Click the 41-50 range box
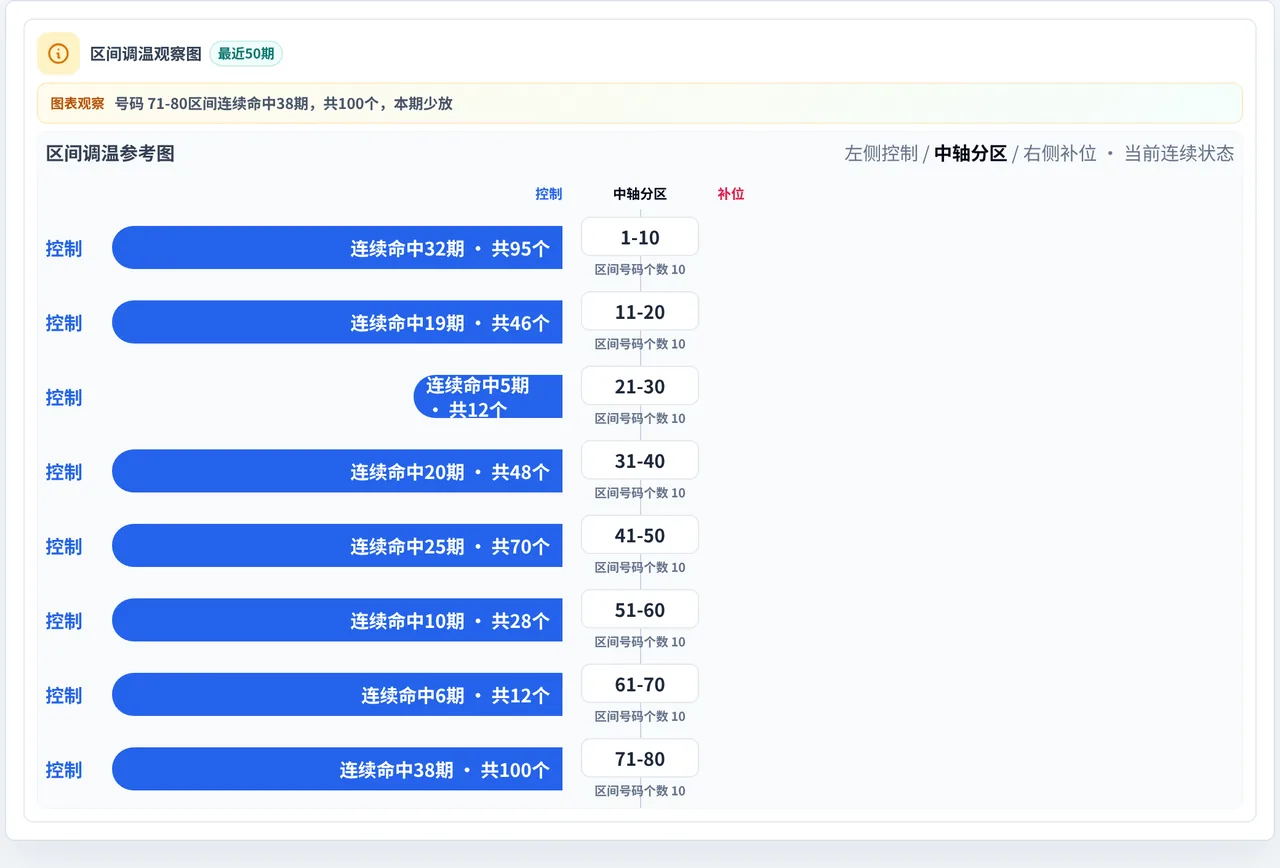The height and width of the screenshot is (868, 1280). point(640,535)
